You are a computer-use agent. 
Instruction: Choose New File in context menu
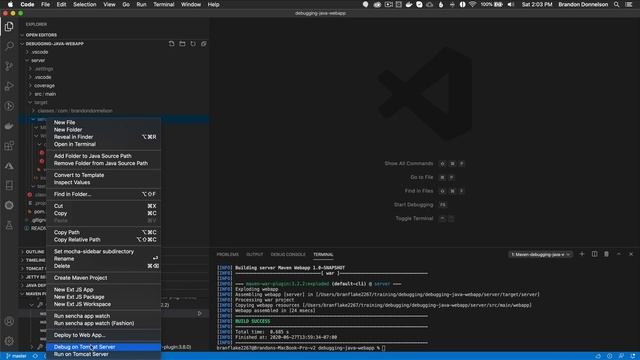(104, 122)
